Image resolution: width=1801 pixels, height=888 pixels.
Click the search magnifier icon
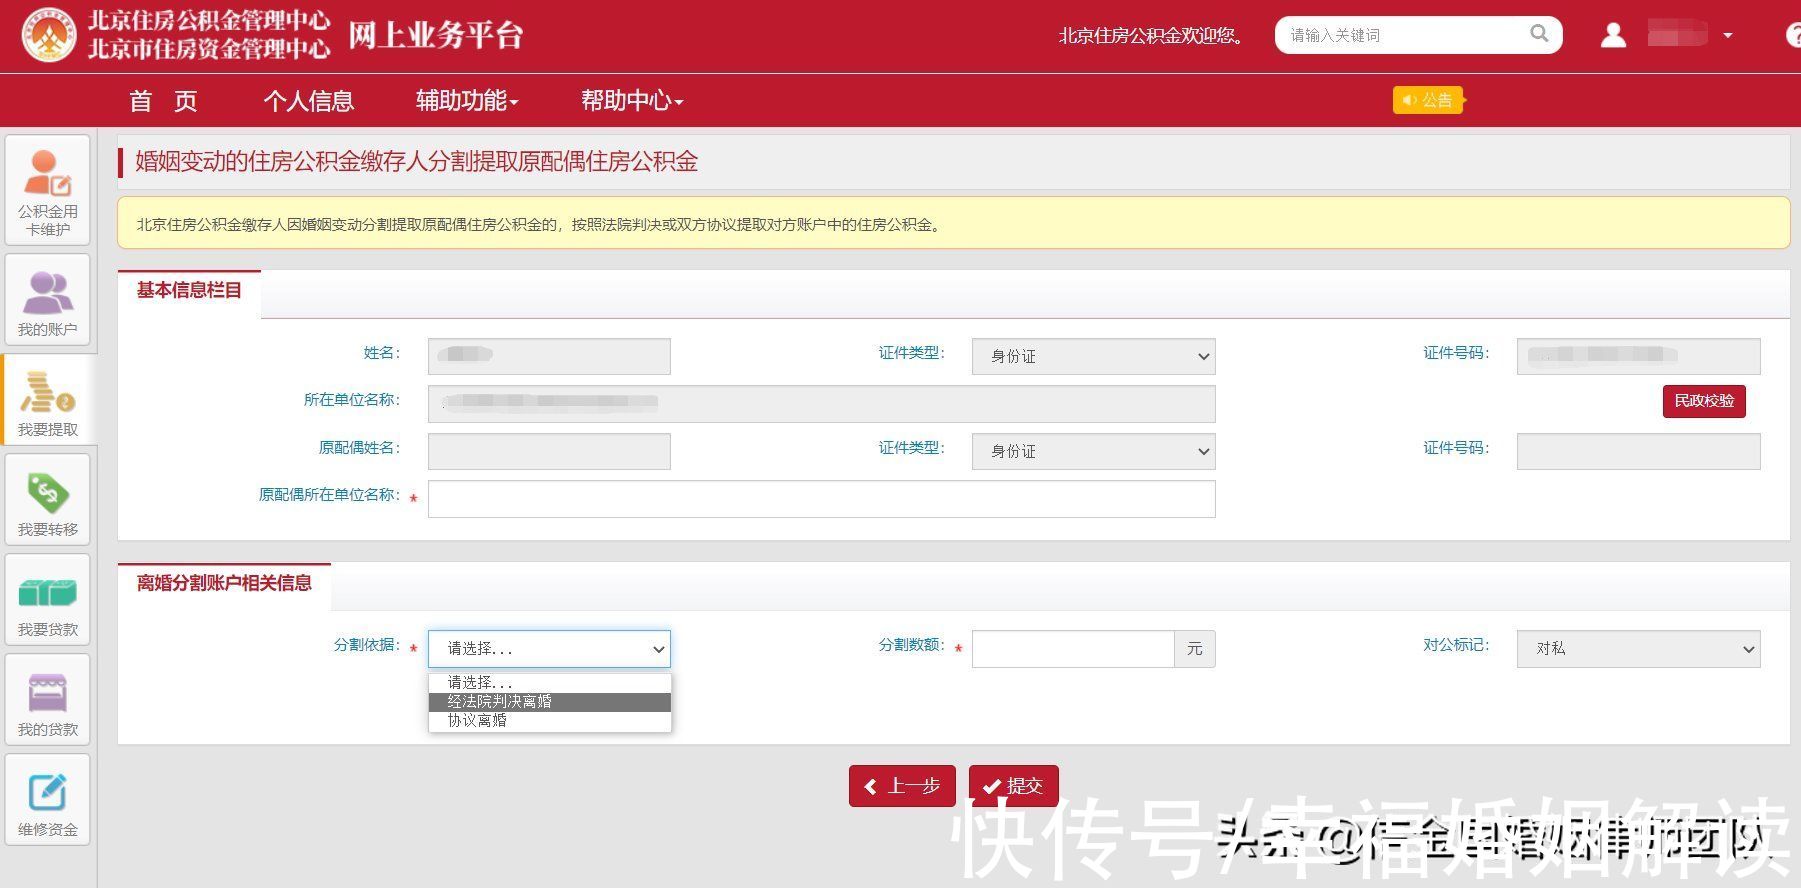coord(1539,34)
